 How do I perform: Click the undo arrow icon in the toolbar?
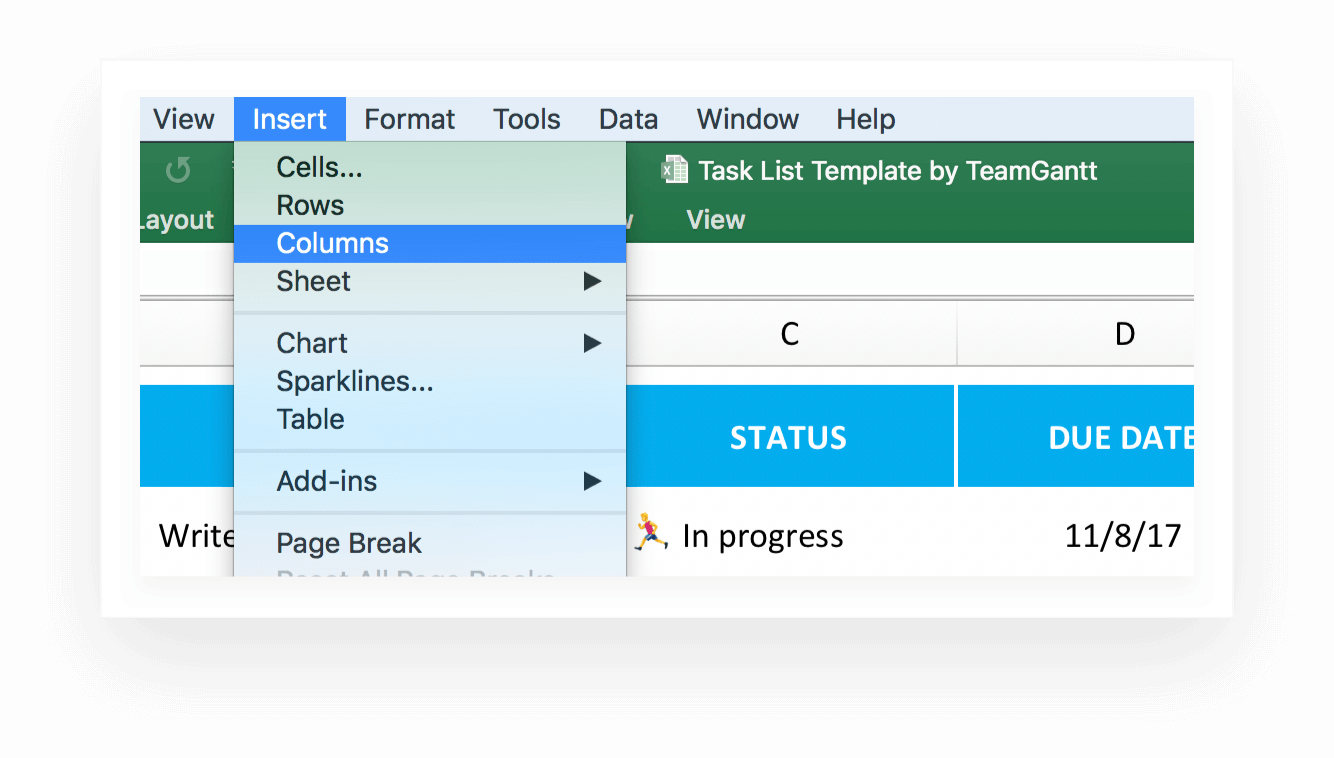(178, 171)
